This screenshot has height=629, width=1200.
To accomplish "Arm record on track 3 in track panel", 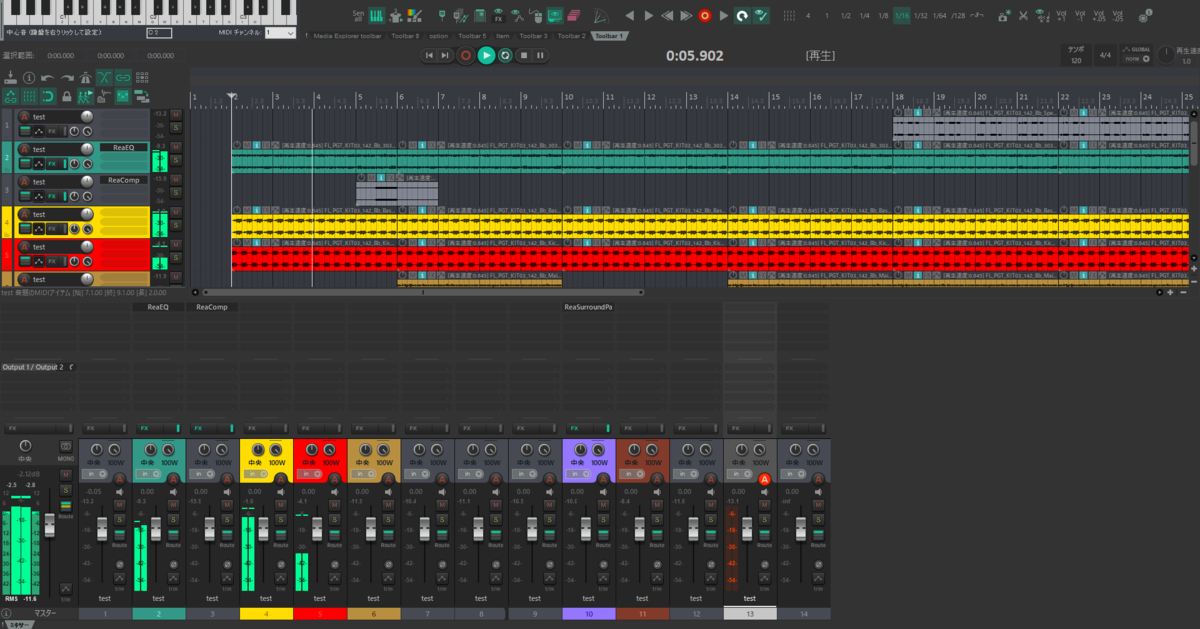I will coord(24,181).
